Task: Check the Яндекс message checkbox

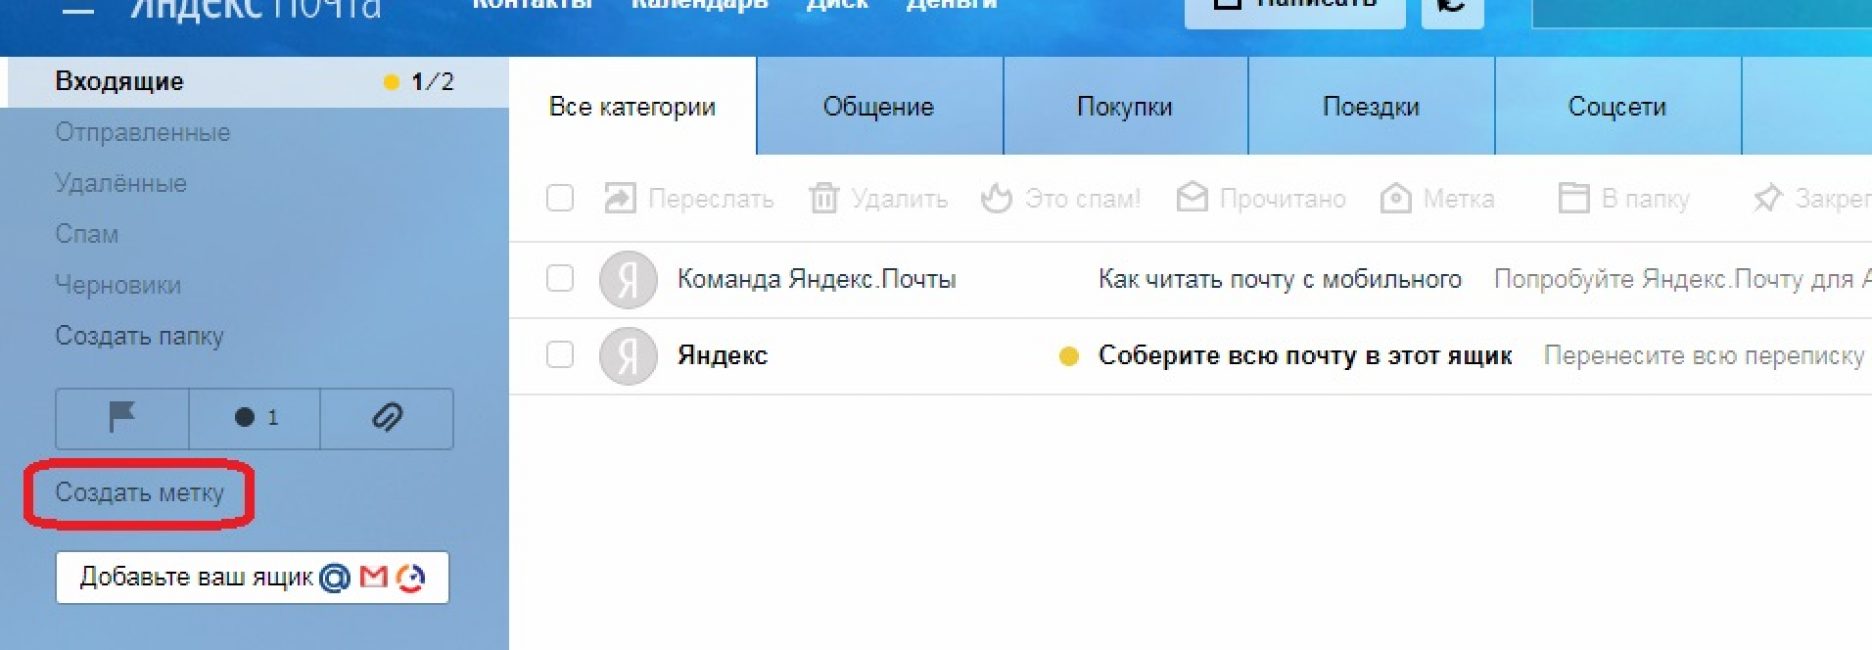Action: [x=560, y=354]
